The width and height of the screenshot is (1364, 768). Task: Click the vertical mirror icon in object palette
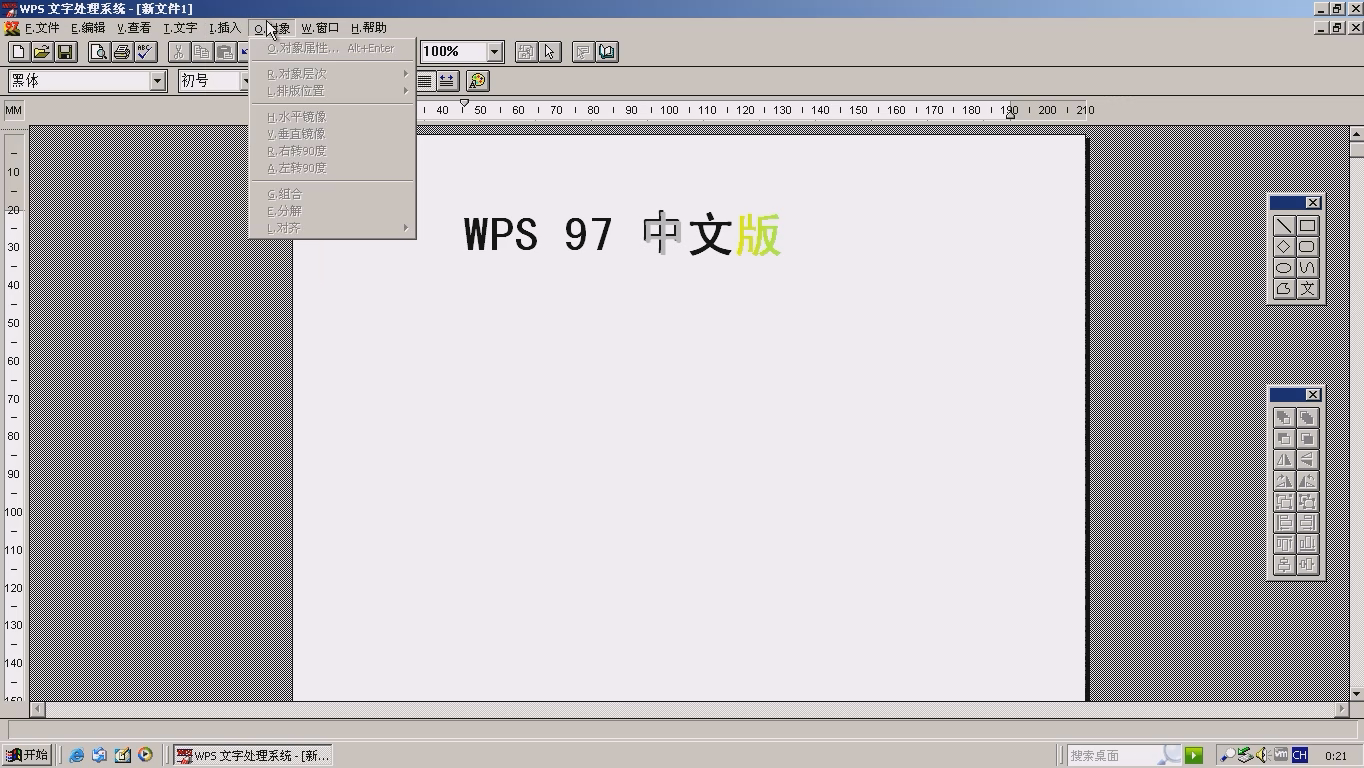click(x=1307, y=460)
